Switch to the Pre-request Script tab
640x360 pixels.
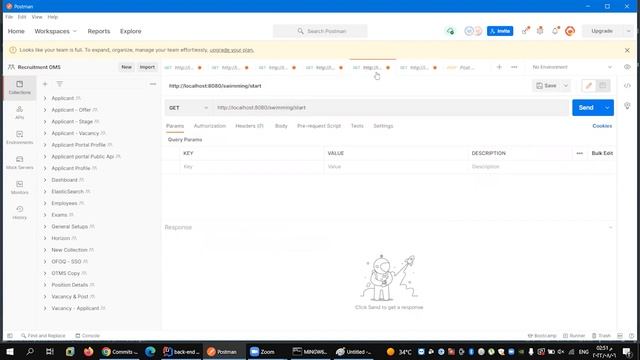[x=319, y=126]
